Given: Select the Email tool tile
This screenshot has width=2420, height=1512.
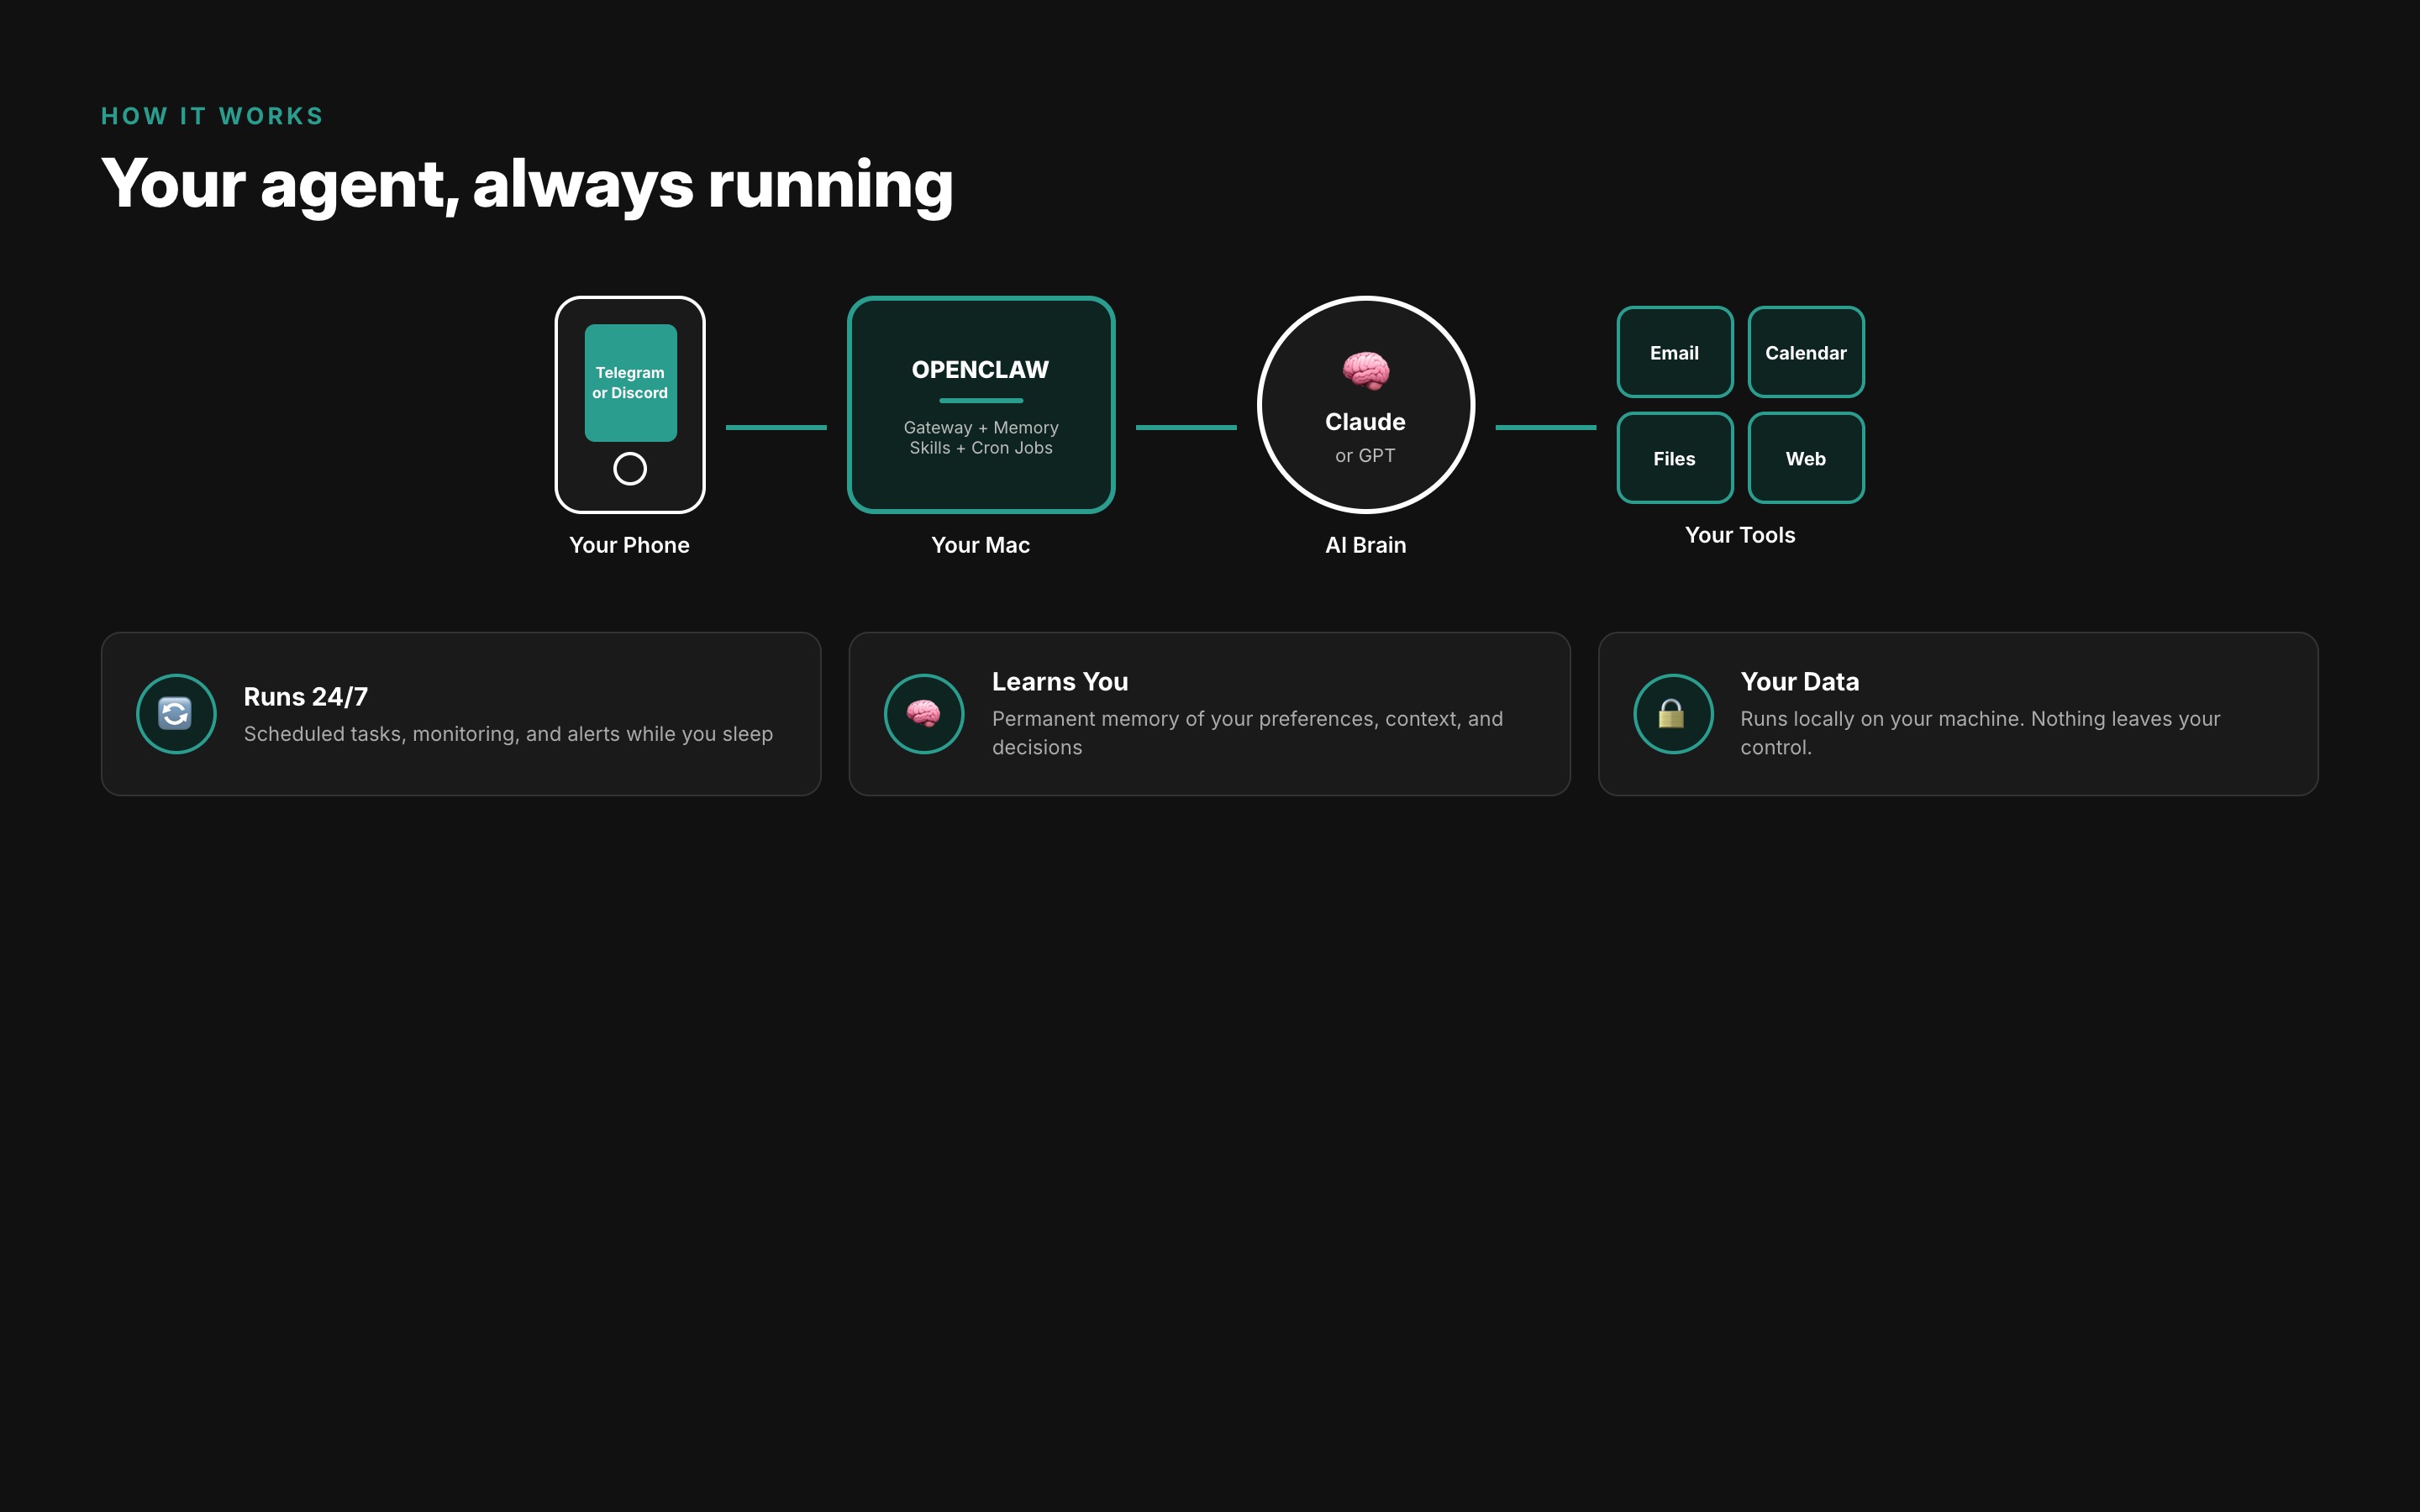Looking at the screenshot, I should 1674,352.
